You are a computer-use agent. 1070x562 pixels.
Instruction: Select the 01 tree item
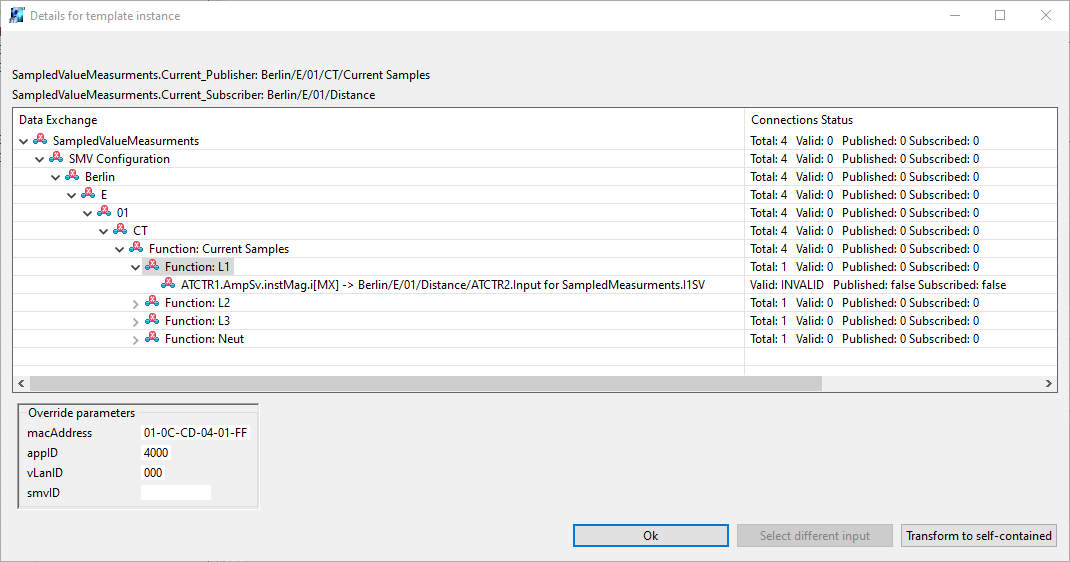coord(122,213)
